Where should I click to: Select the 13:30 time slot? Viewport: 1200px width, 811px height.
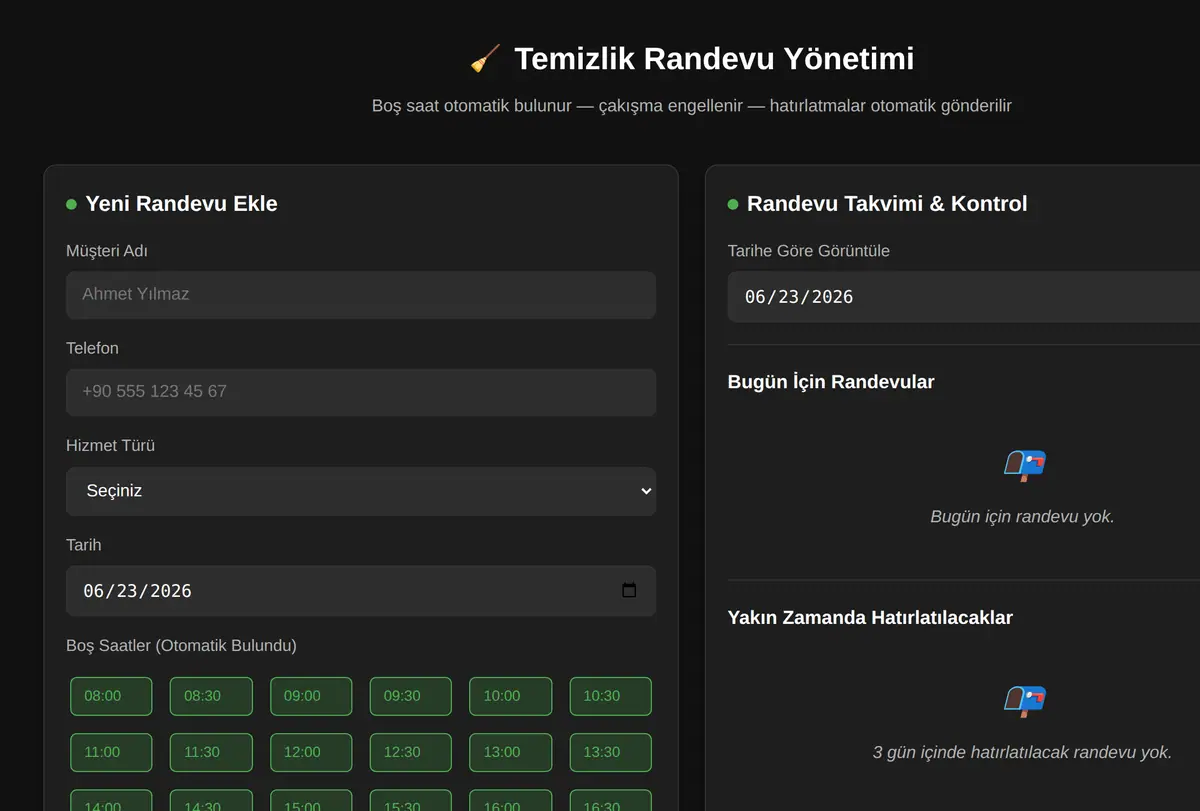click(x=611, y=752)
